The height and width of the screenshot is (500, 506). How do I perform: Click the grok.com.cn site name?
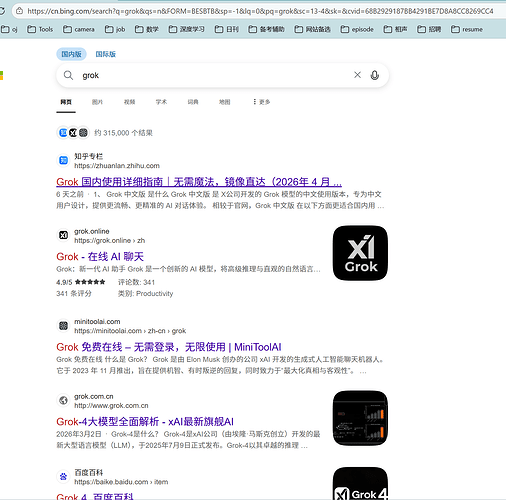coord(94,396)
